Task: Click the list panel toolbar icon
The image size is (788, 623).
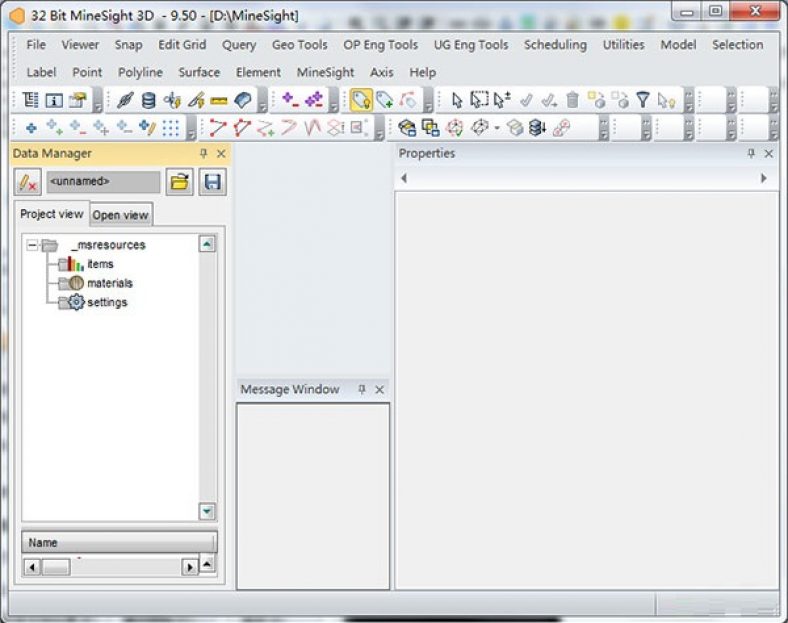Action: (x=31, y=100)
